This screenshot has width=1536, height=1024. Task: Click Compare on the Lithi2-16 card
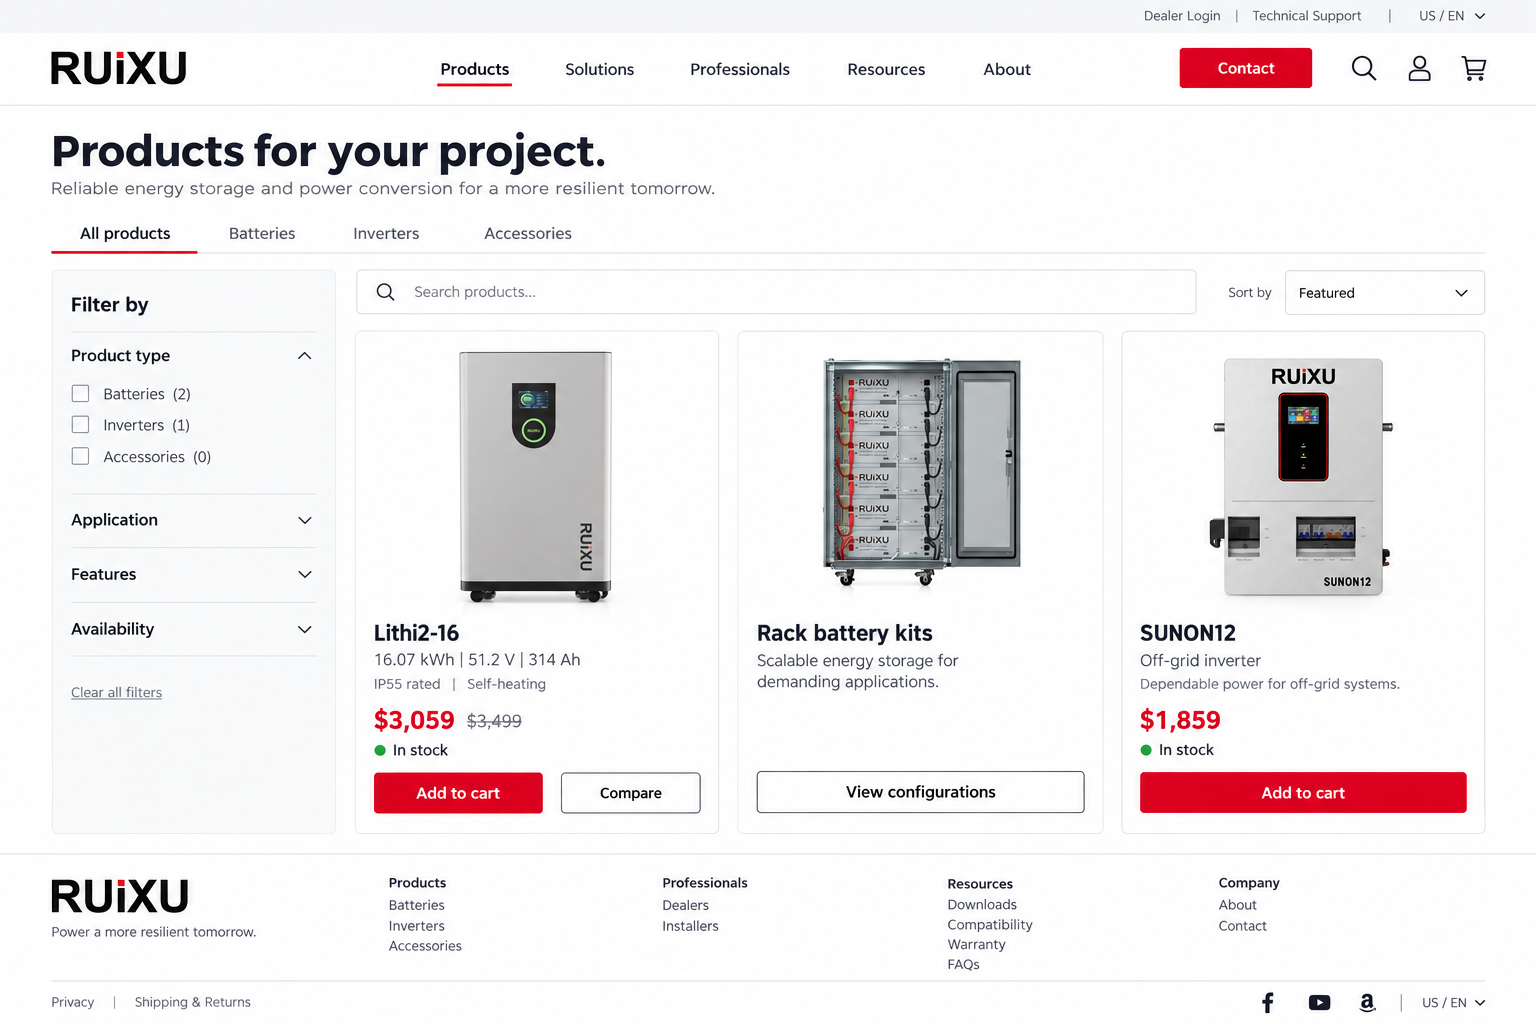click(631, 793)
